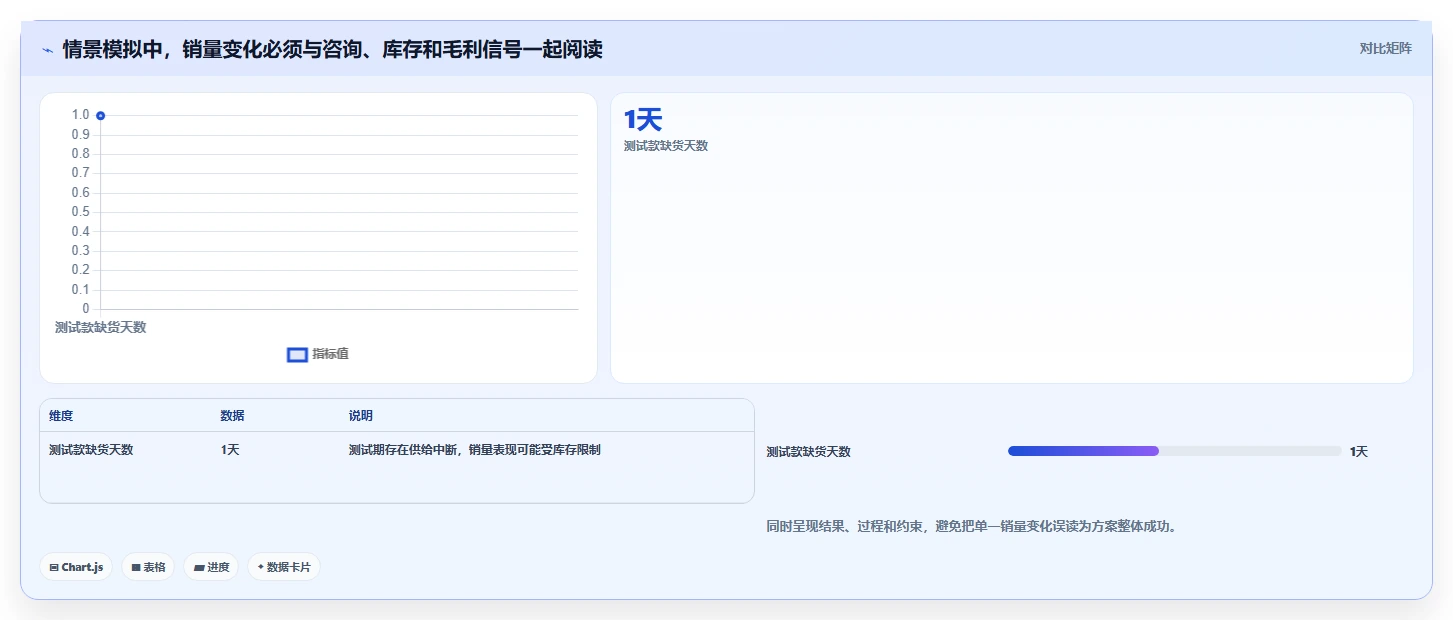1453x620 pixels.
Task: Click the large 1天 card value
Action: [643, 120]
